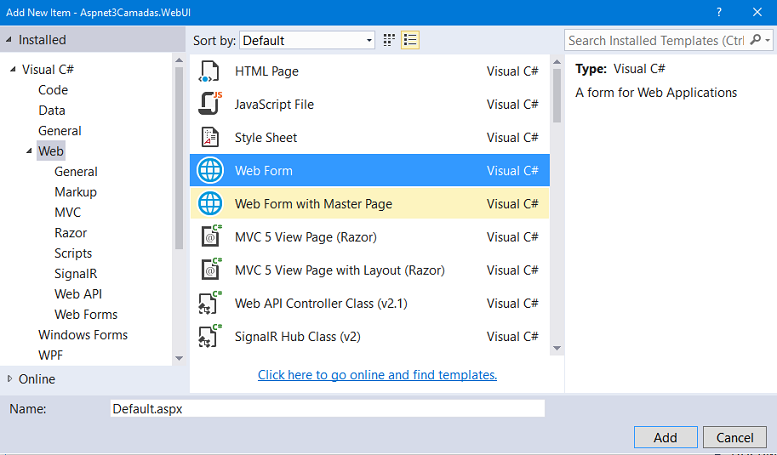Click the HTML Page template icon
The image size is (777, 455).
pyautogui.click(x=210, y=71)
